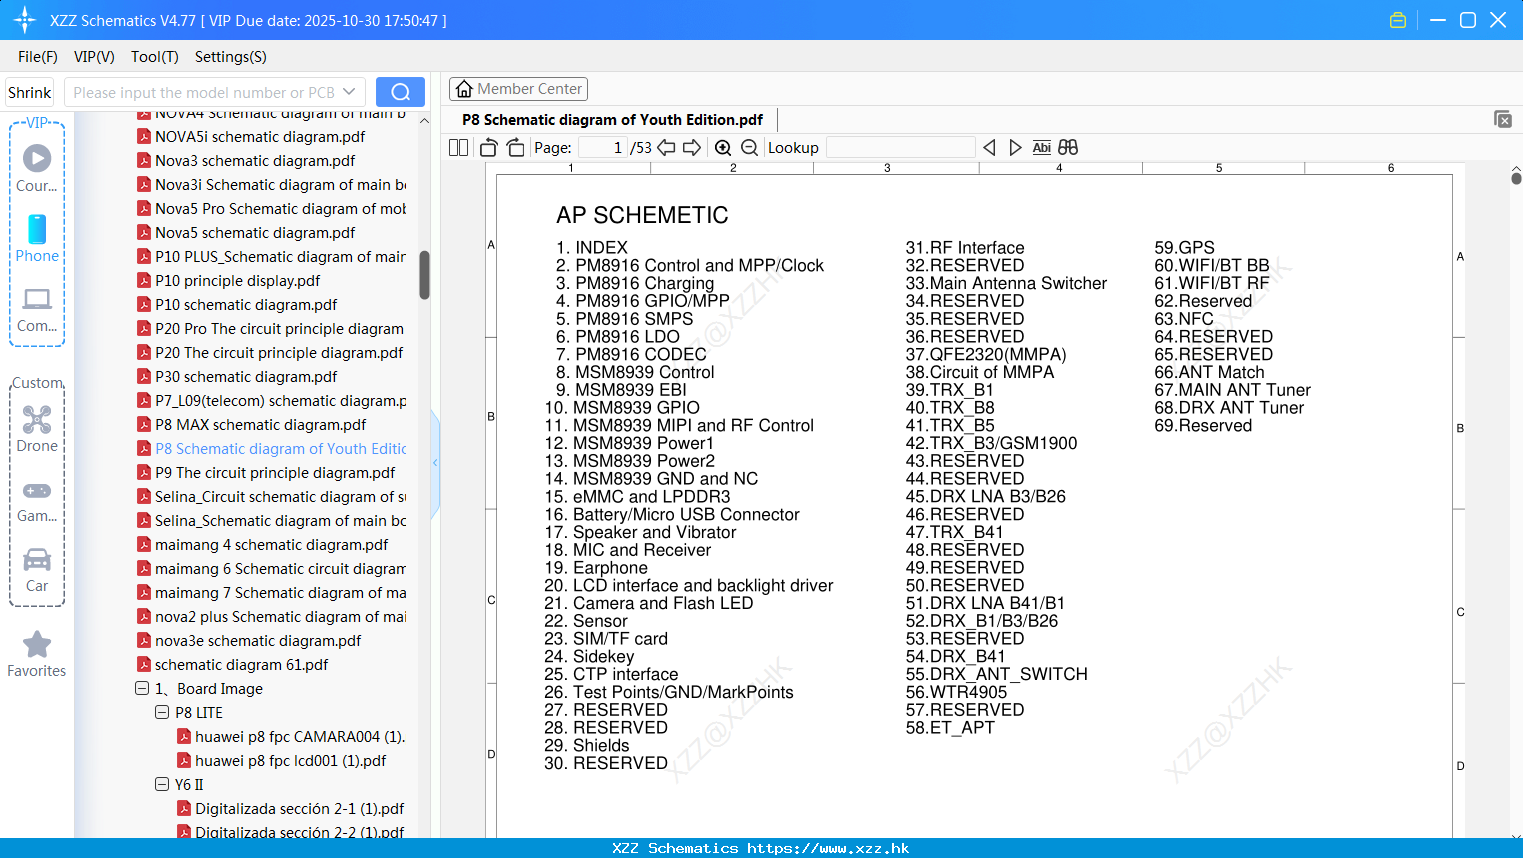Viewport: 1523px width, 858px height.
Task: Click the file list scrollbar thumb
Action: pyautogui.click(x=424, y=274)
